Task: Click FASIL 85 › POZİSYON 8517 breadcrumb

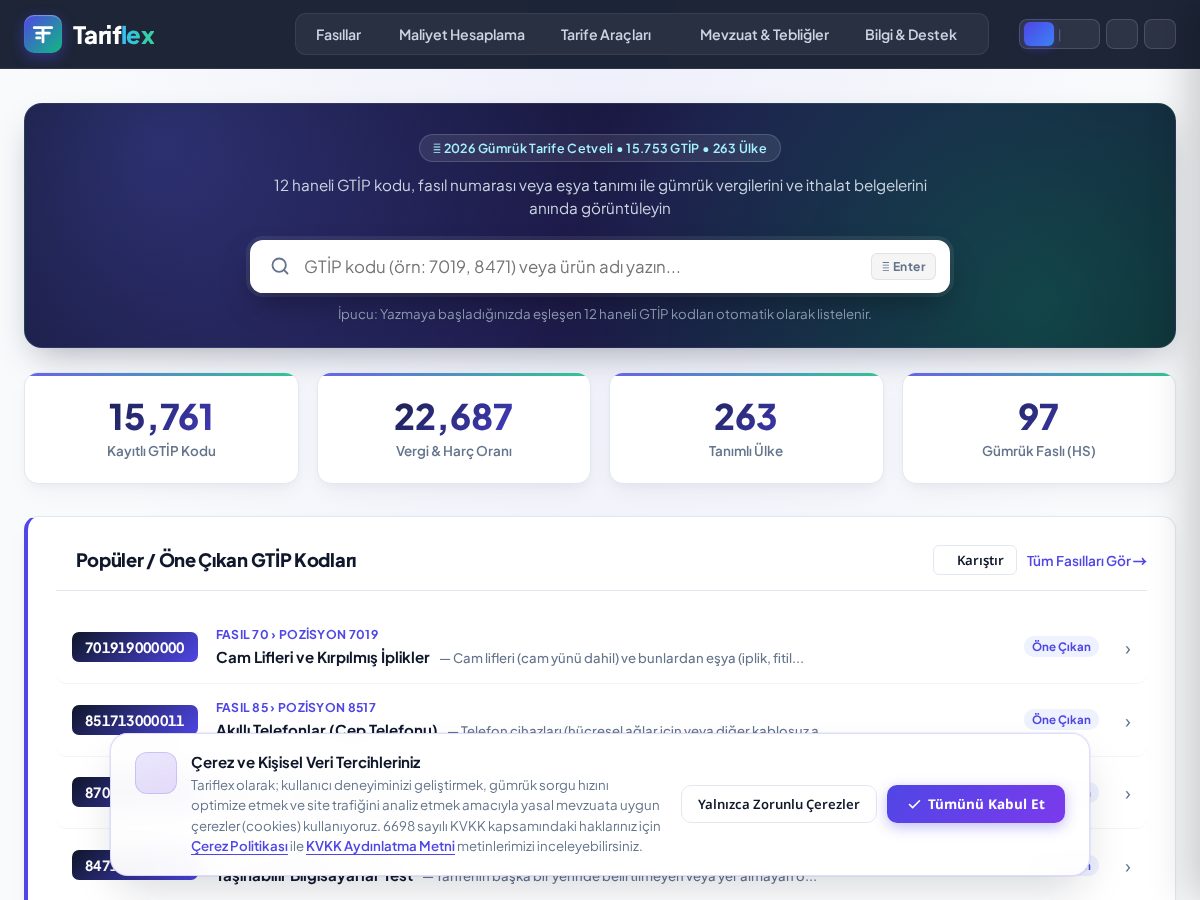Action: click(296, 707)
